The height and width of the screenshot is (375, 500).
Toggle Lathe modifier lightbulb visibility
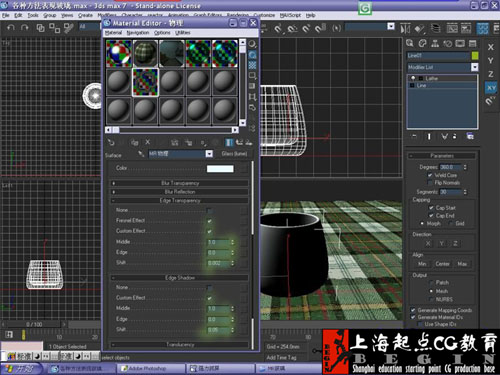coord(413,78)
